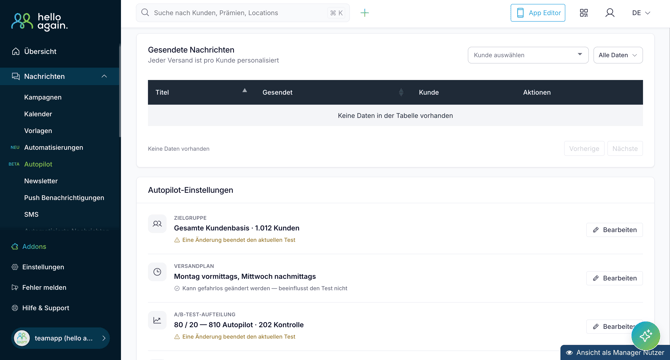Image resolution: width=670 pixels, height=360 pixels.
Task: Click the Einstellungen gear icon
Action: pos(15,267)
